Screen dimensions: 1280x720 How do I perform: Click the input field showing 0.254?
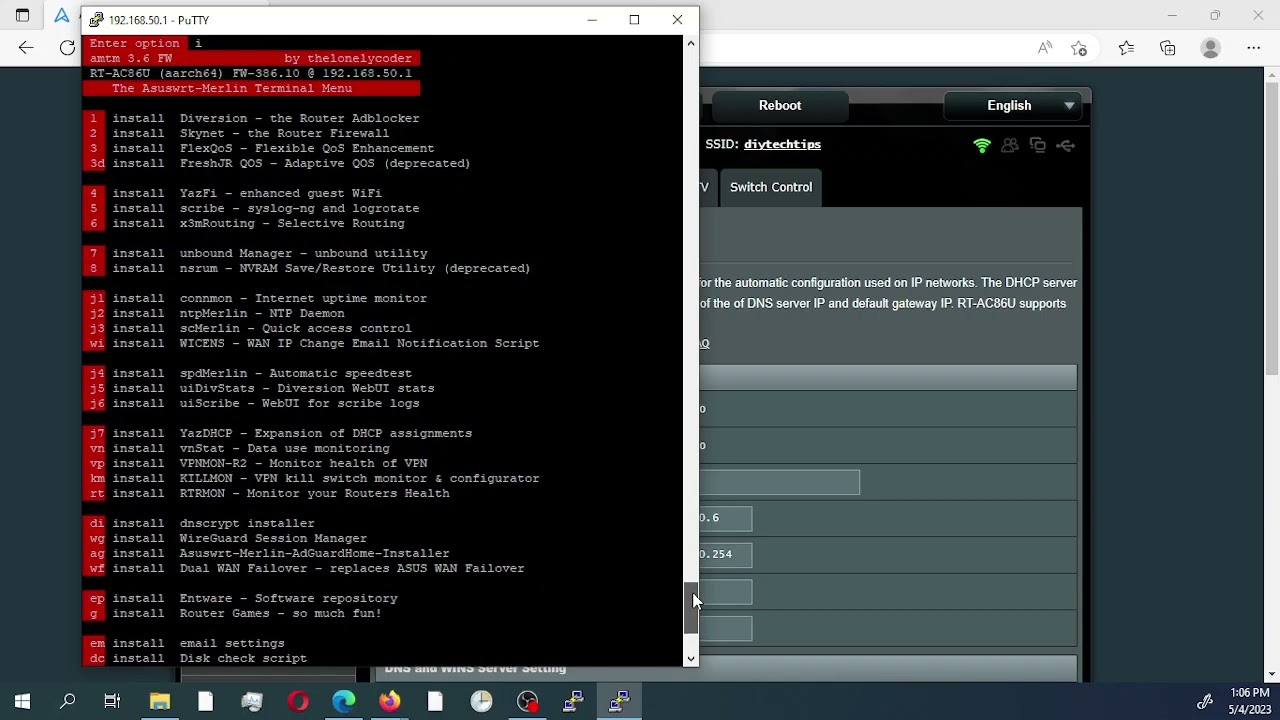pyautogui.click(x=725, y=554)
